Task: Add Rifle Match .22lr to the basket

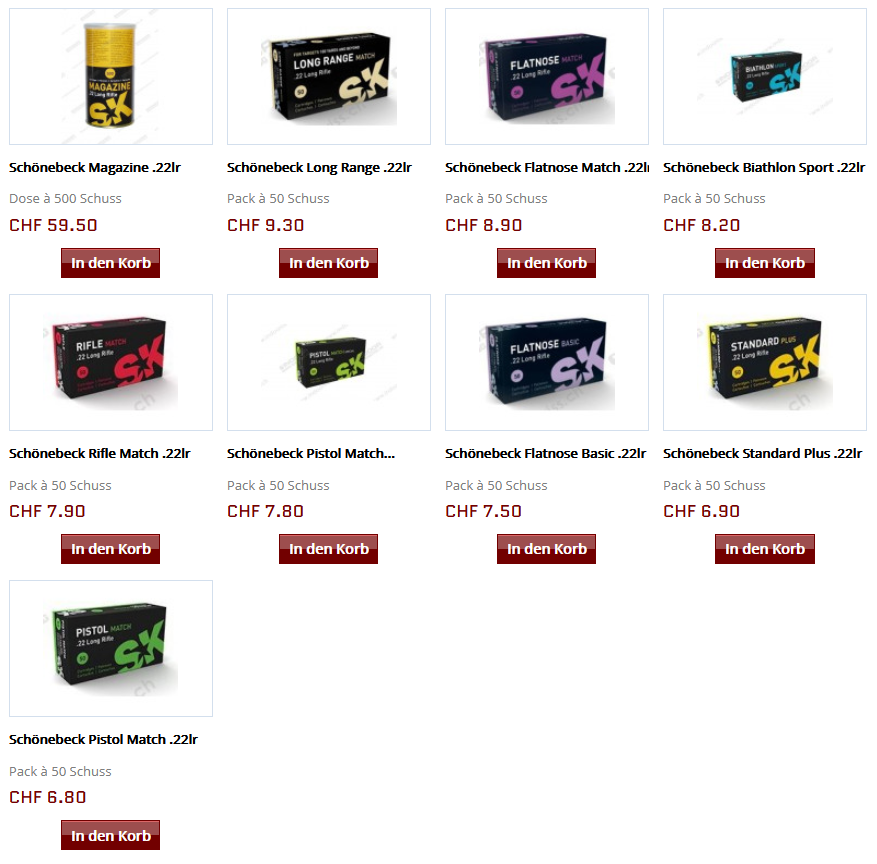Action: coord(111,549)
